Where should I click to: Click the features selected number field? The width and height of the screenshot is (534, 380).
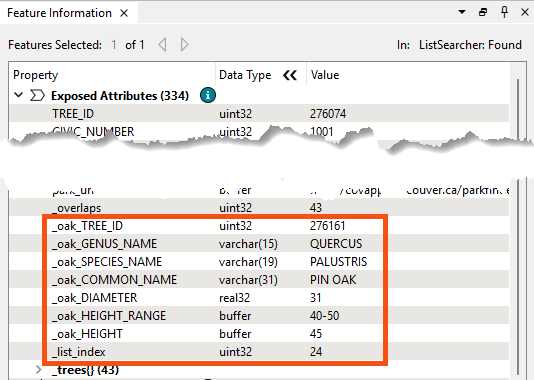coord(114,45)
